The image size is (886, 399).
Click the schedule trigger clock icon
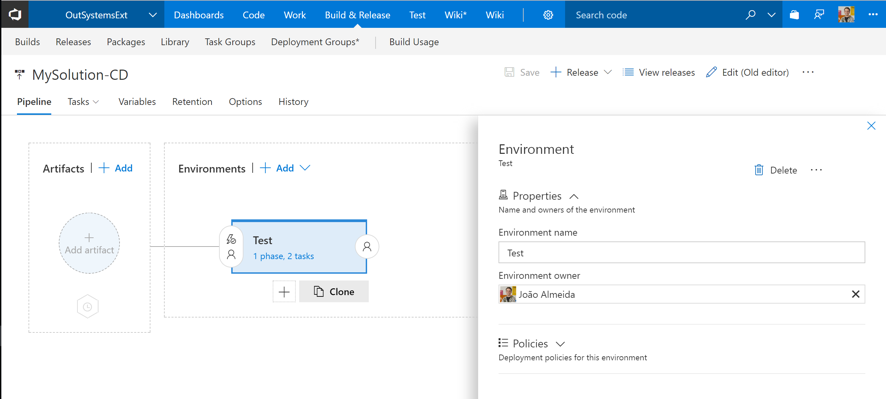pyautogui.click(x=88, y=307)
